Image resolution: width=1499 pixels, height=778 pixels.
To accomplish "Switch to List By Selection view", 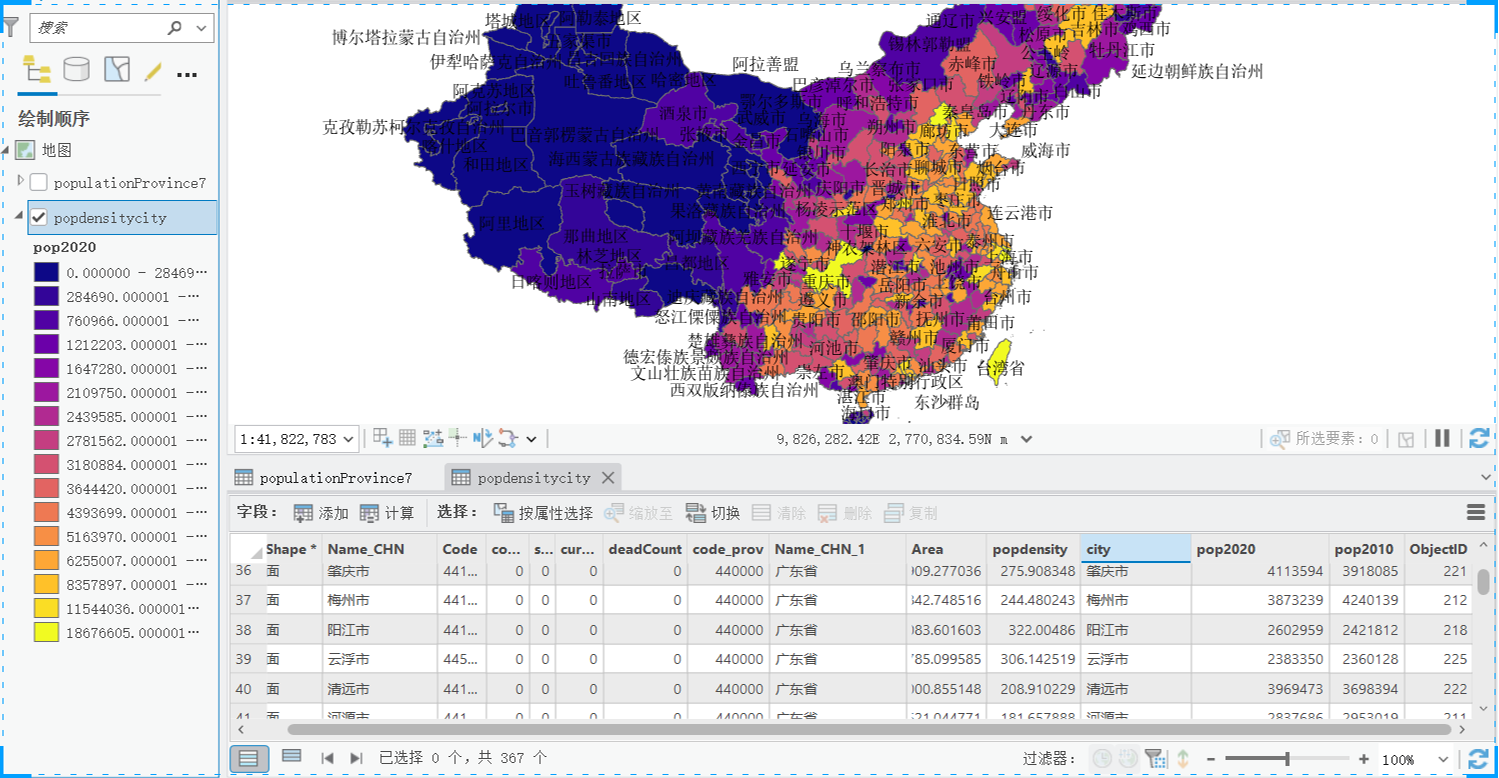I will coord(117,70).
